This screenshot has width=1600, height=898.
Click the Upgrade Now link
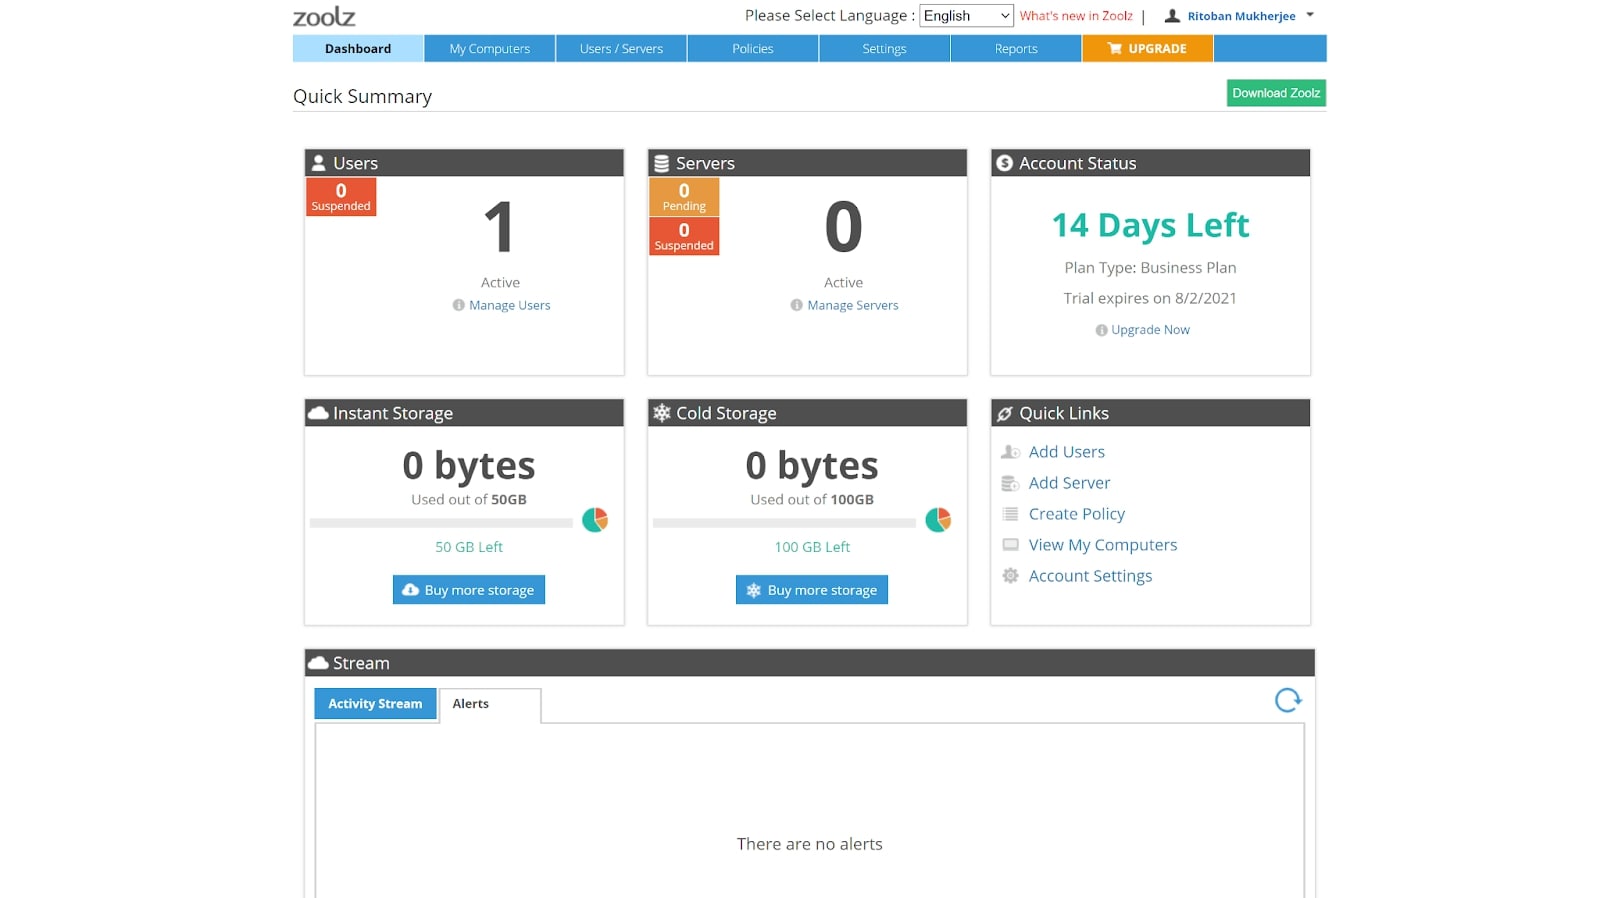pos(1150,330)
